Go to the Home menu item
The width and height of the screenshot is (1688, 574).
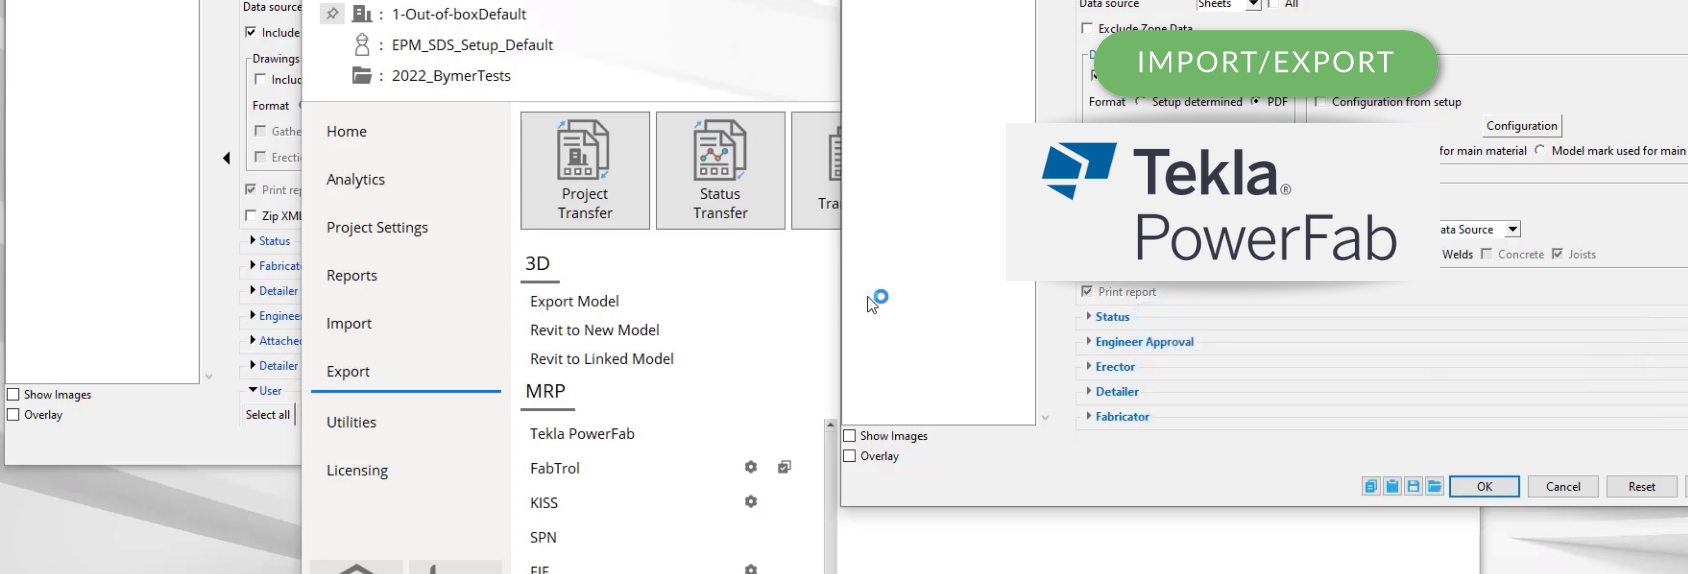(x=346, y=131)
